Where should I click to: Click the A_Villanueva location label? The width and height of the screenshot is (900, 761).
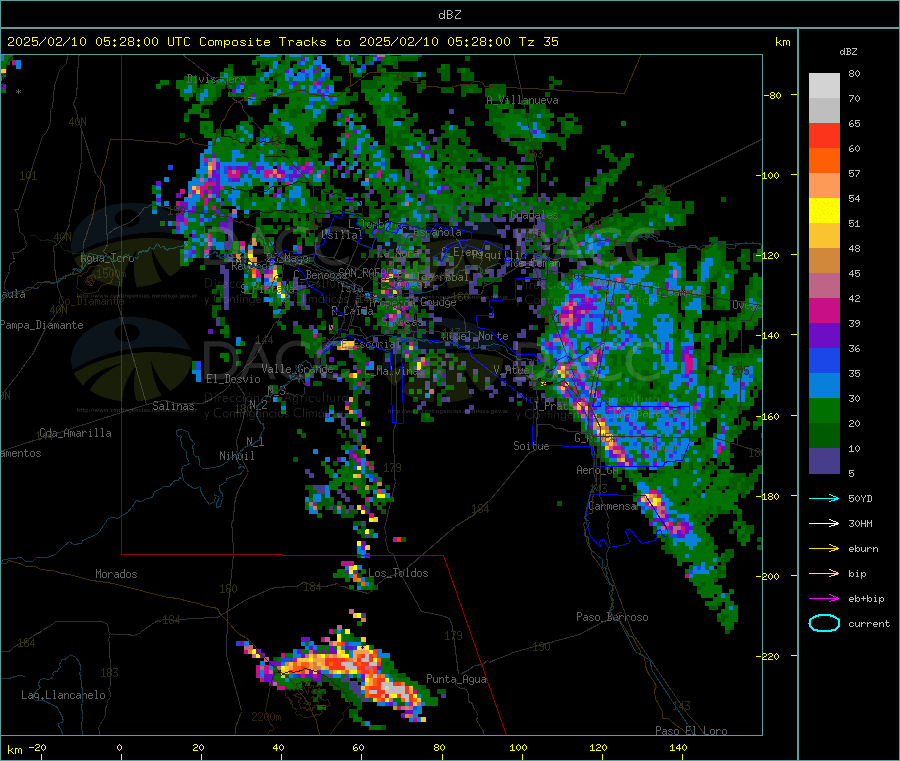point(522,100)
